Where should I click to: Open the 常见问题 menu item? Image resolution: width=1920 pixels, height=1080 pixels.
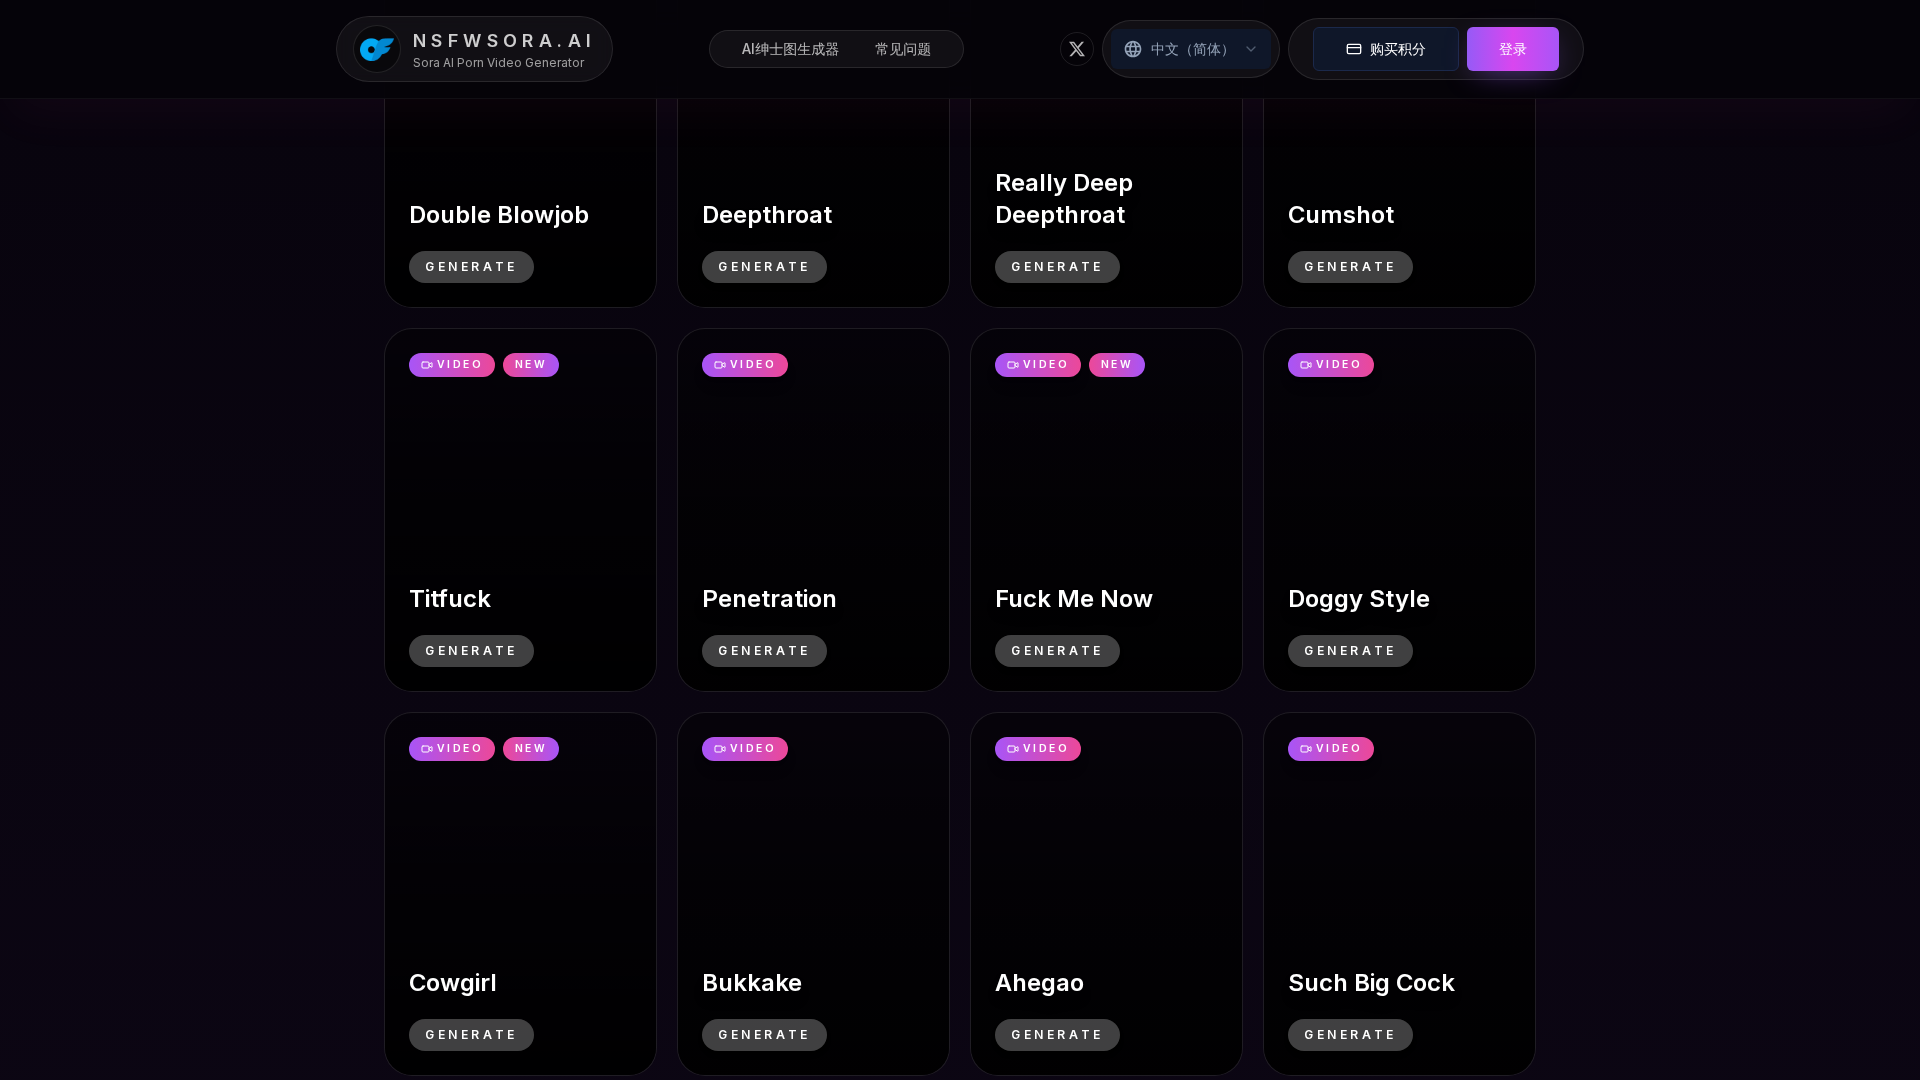pyautogui.click(x=903, y=49)
